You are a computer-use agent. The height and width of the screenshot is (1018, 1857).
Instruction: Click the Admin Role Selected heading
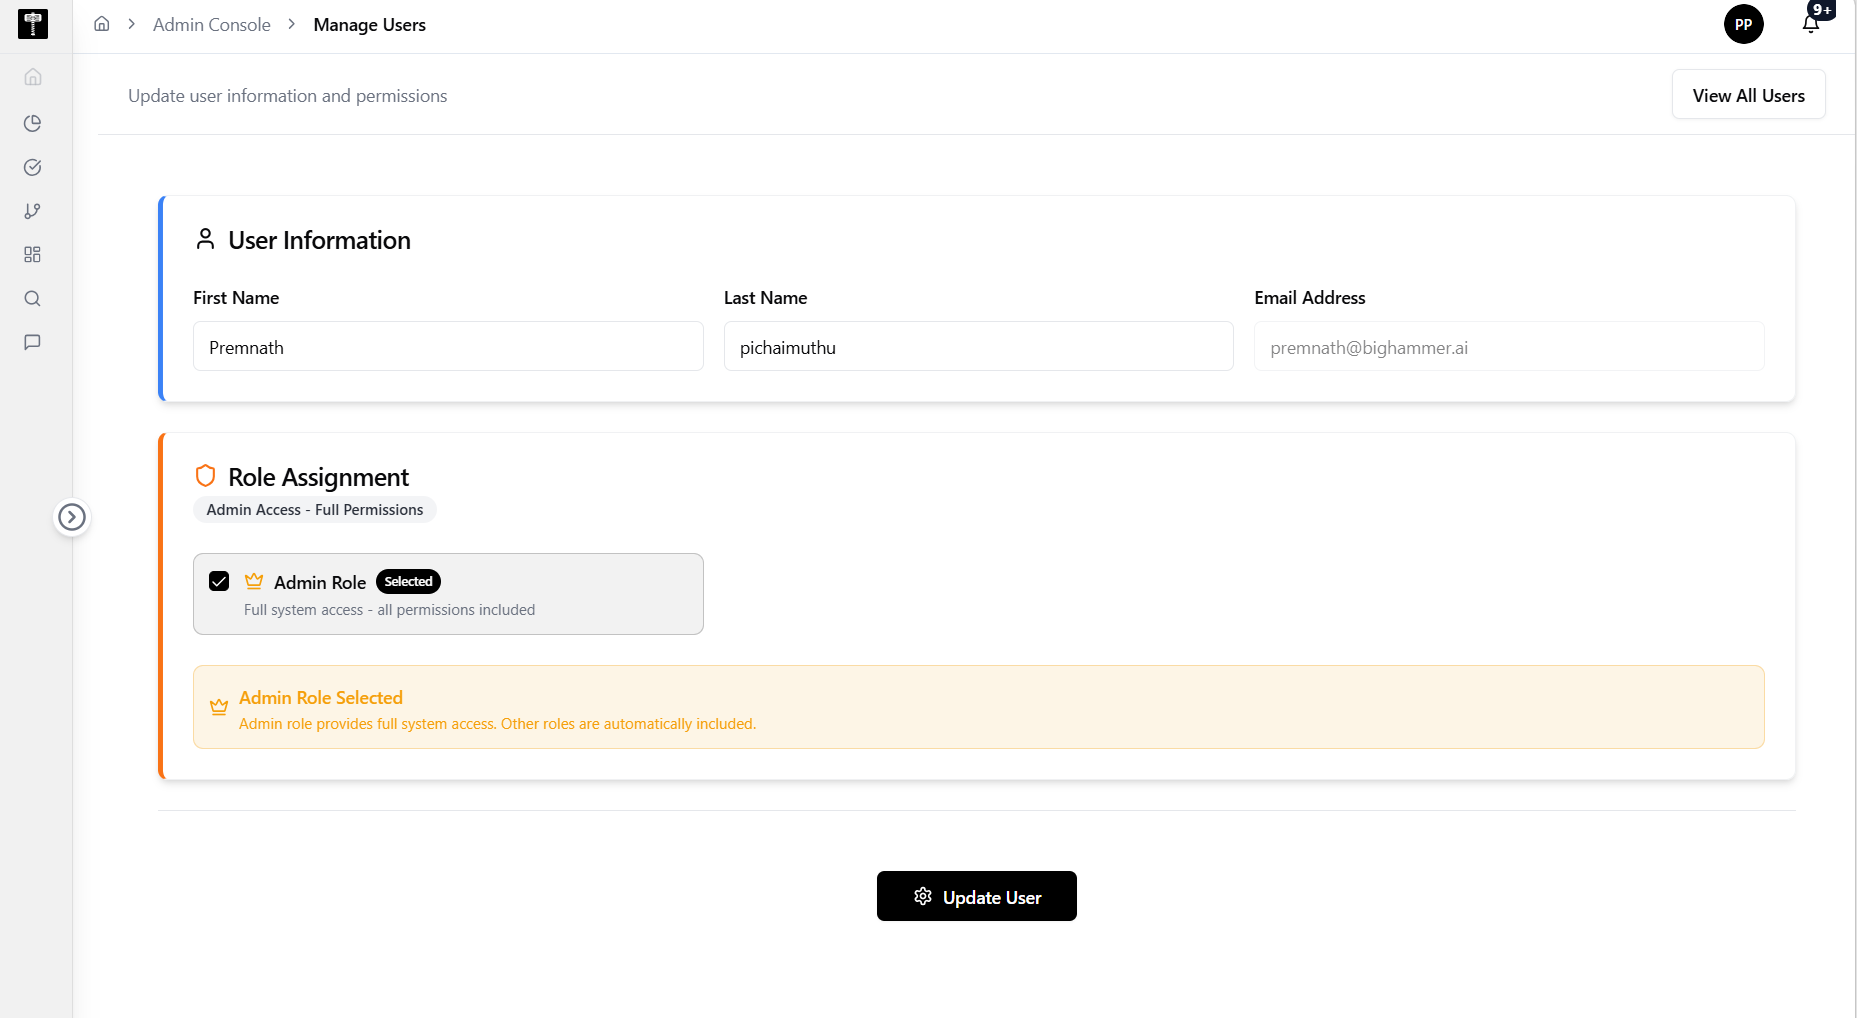[x=321, y=698]
